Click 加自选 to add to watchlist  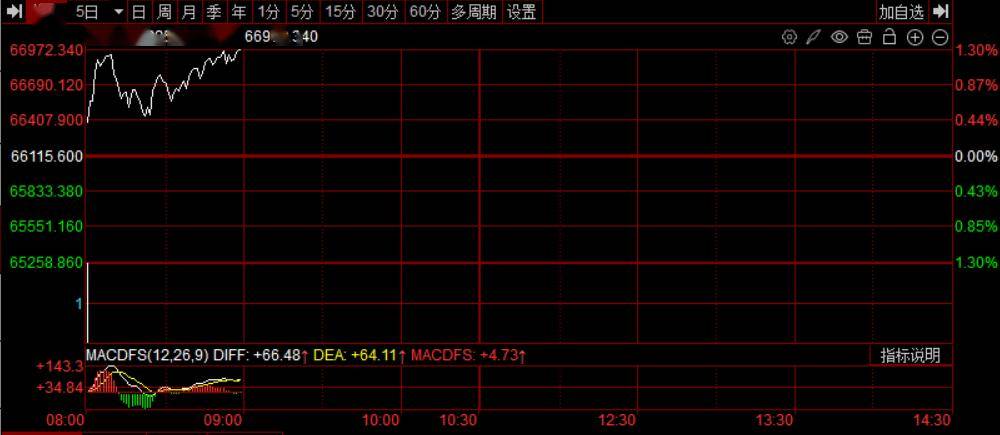pos(901,11)
